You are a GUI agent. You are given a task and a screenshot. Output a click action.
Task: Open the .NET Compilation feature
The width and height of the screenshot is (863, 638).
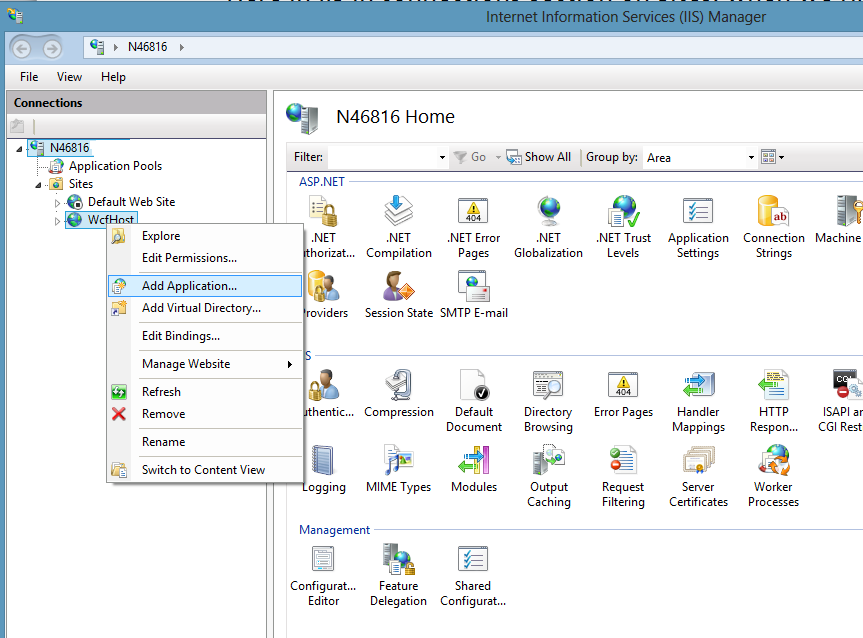(x=398, y=225)
